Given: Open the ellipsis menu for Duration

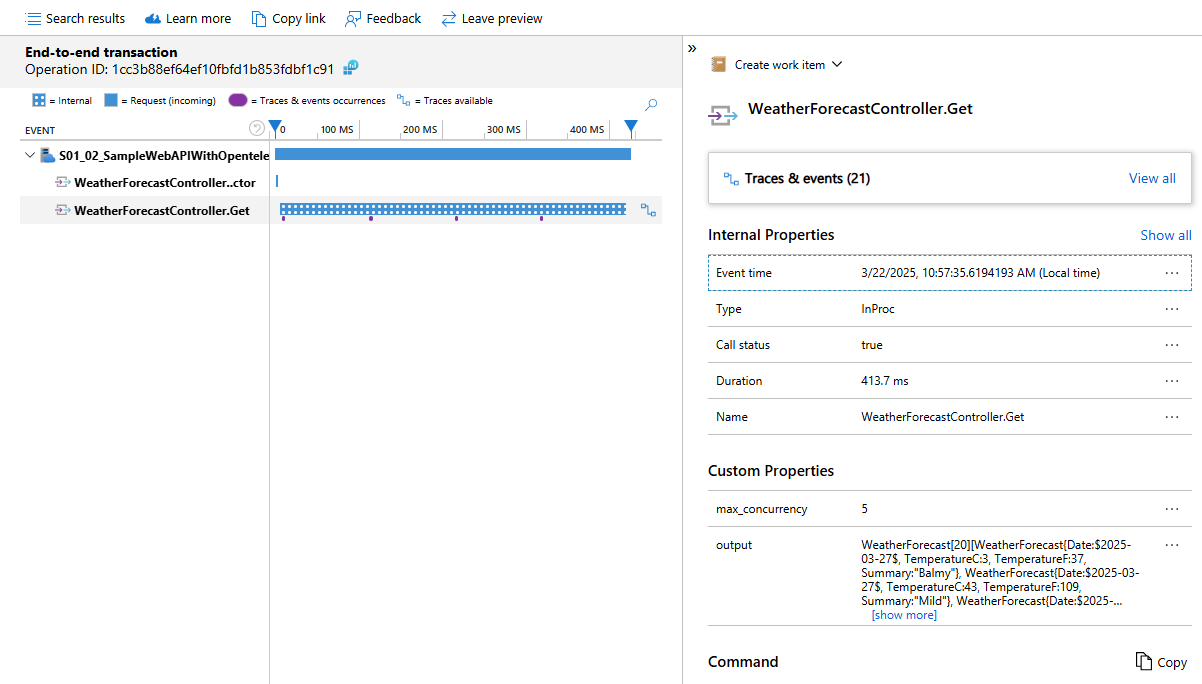Looking at the screenshot, I should point(1172,381).
